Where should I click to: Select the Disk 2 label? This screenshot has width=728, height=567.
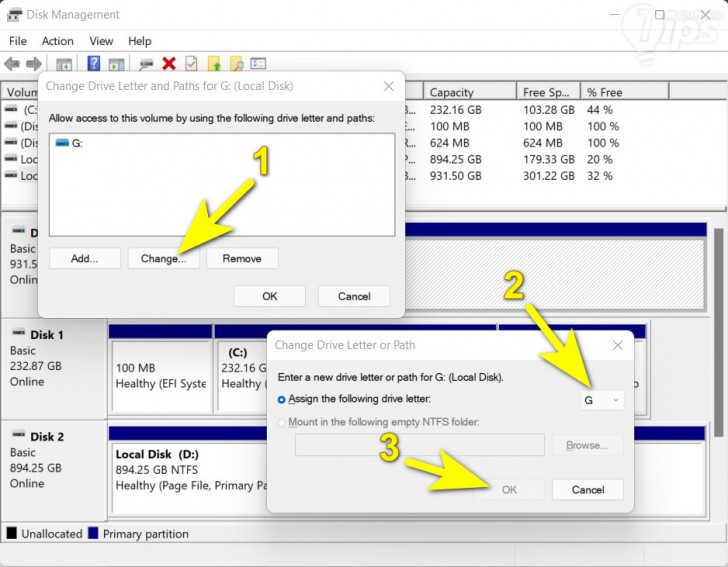[47, 437]
